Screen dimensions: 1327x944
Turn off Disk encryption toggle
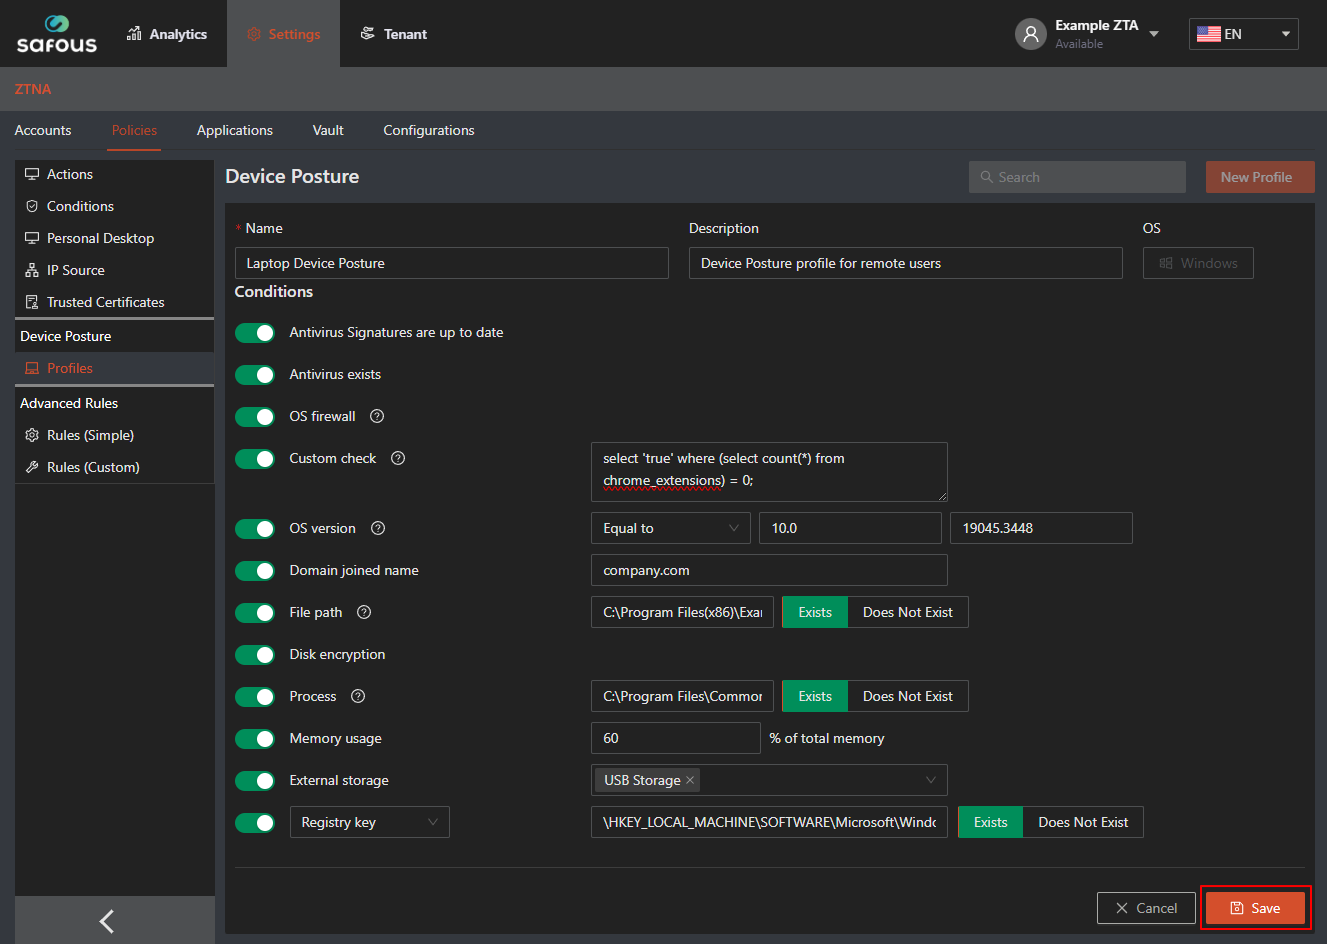click(x=255, y=655)
